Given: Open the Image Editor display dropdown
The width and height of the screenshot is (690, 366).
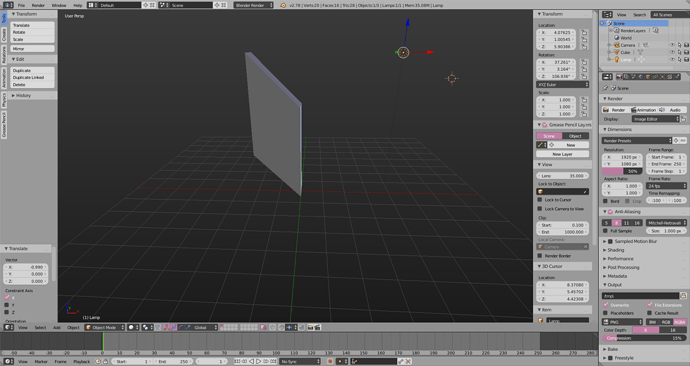Looking at the screenshot, I should click(x=656, y=119).
